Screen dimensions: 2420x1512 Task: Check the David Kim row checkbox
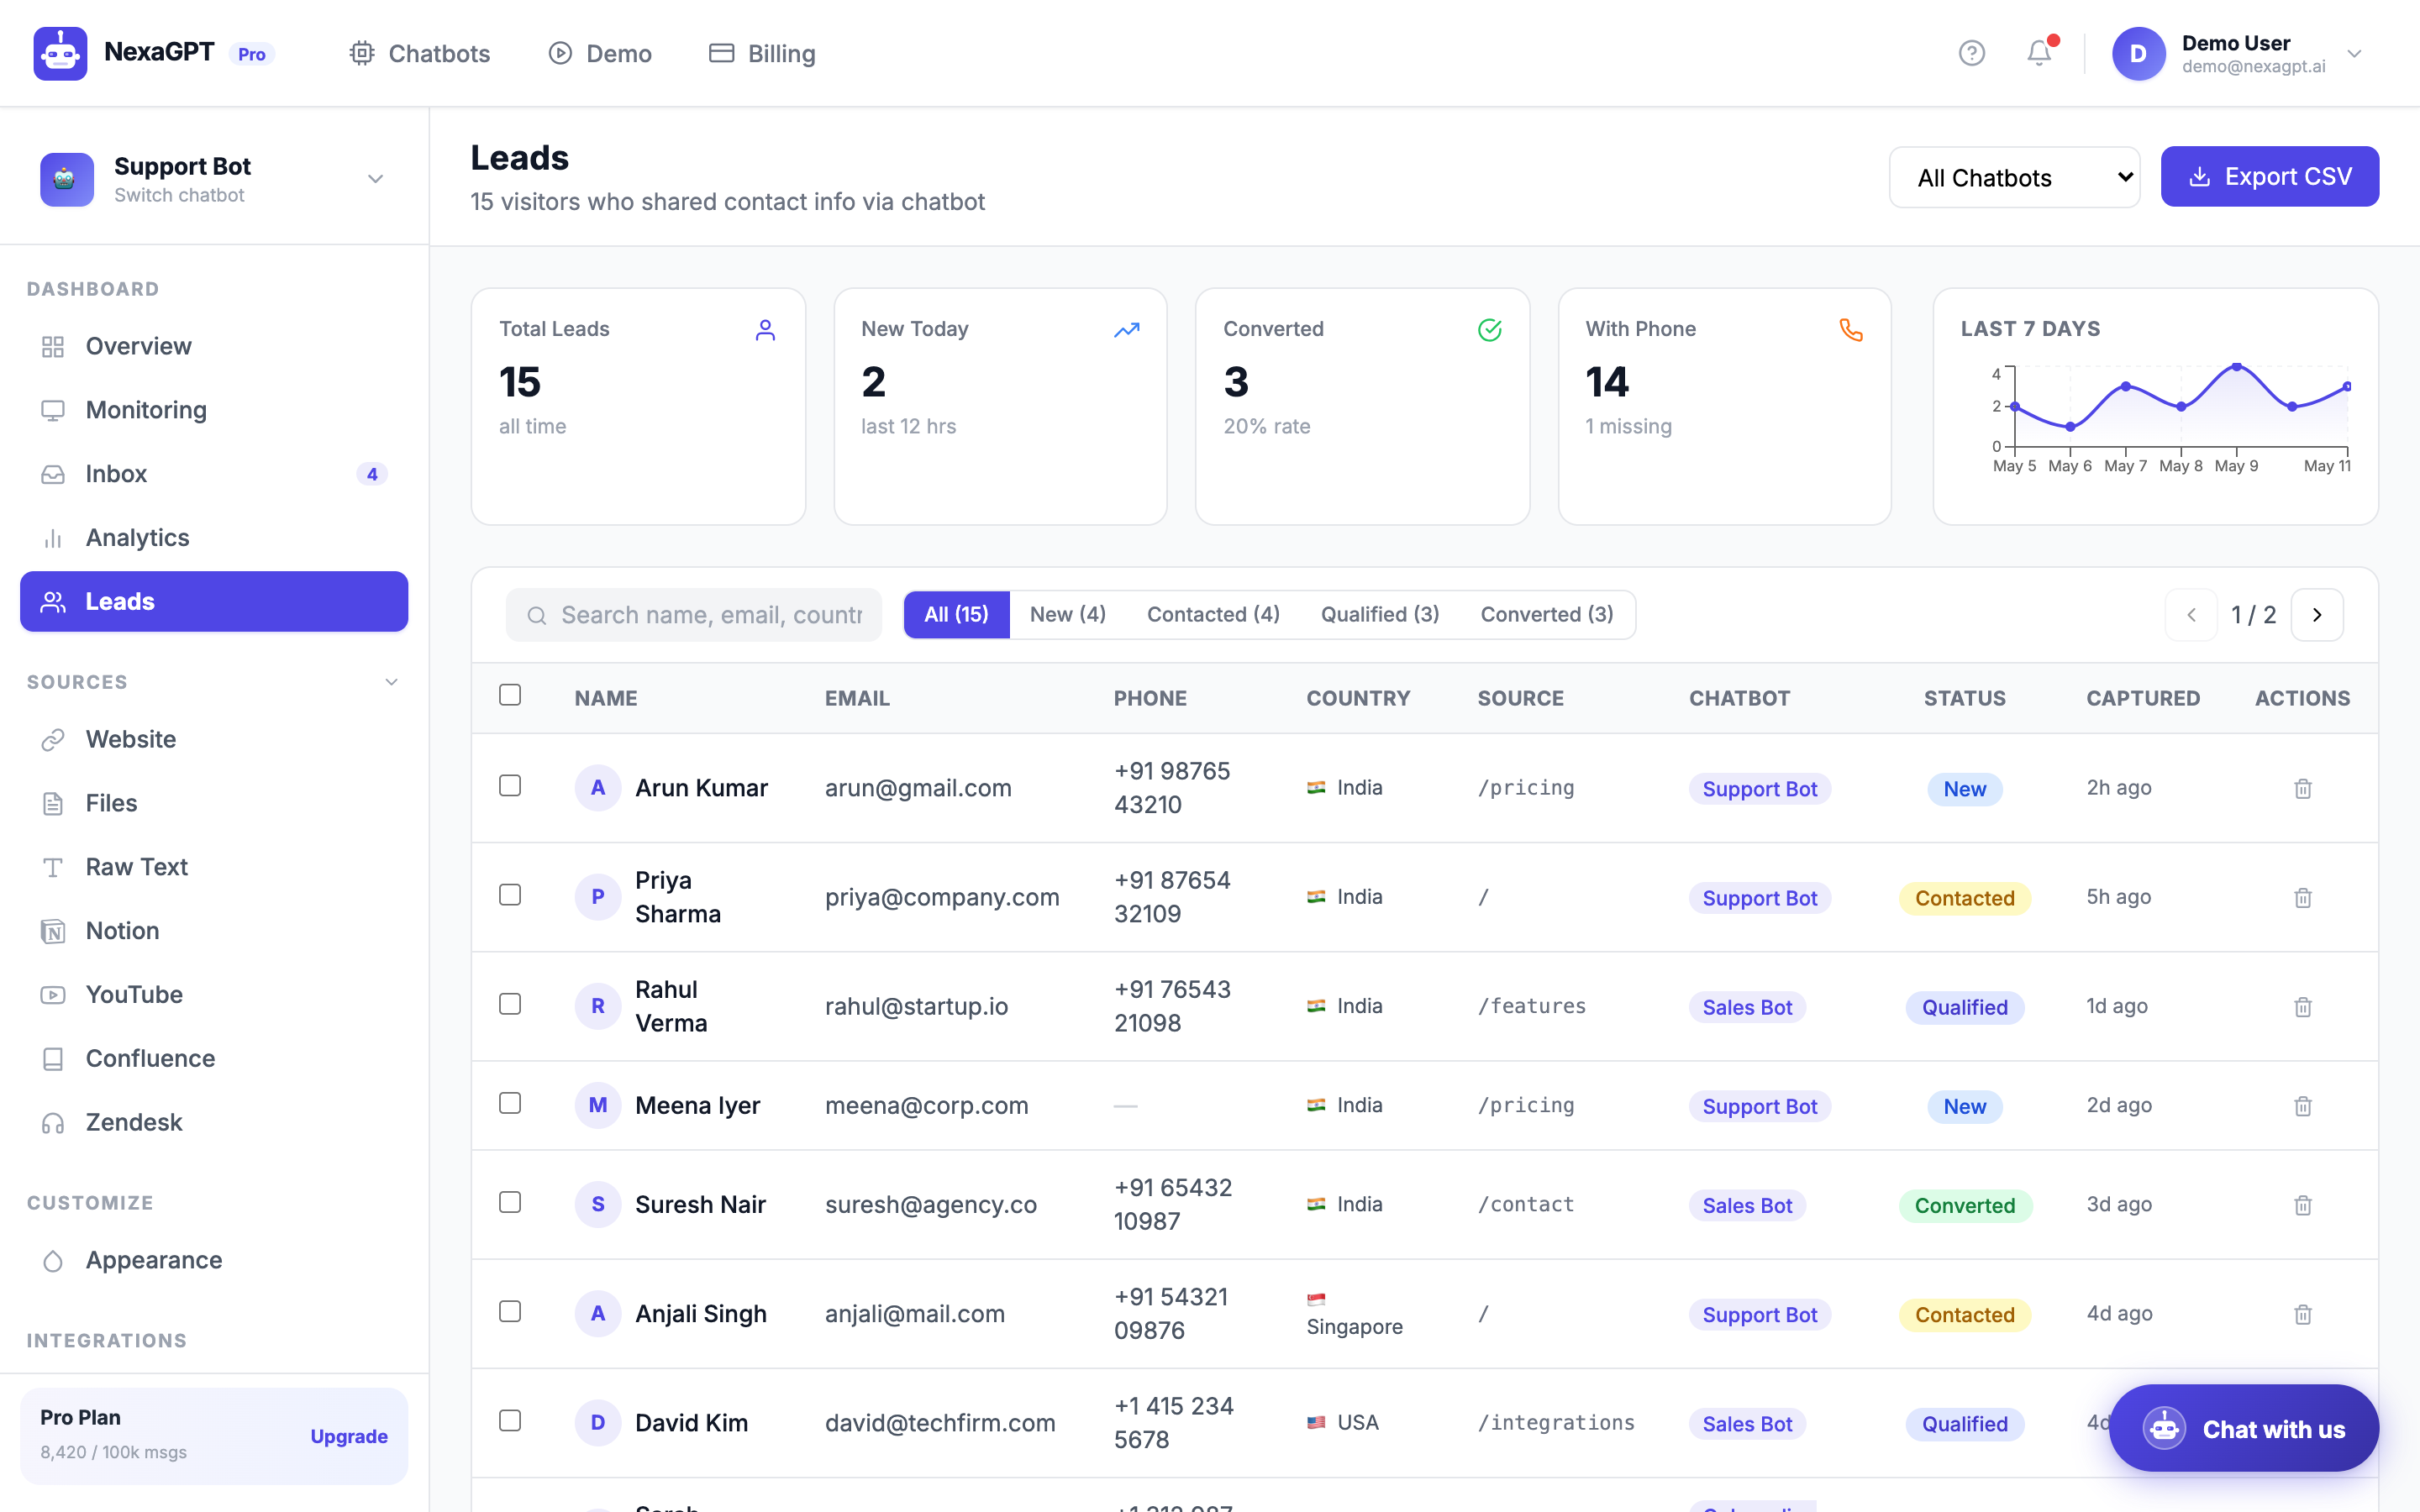click(510, 1421)
